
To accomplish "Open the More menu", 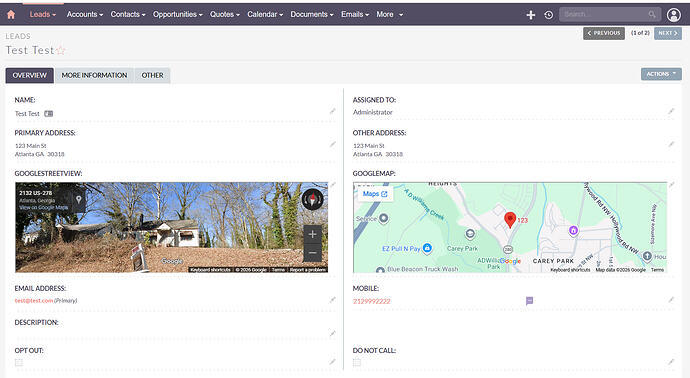I will point(389,15).
